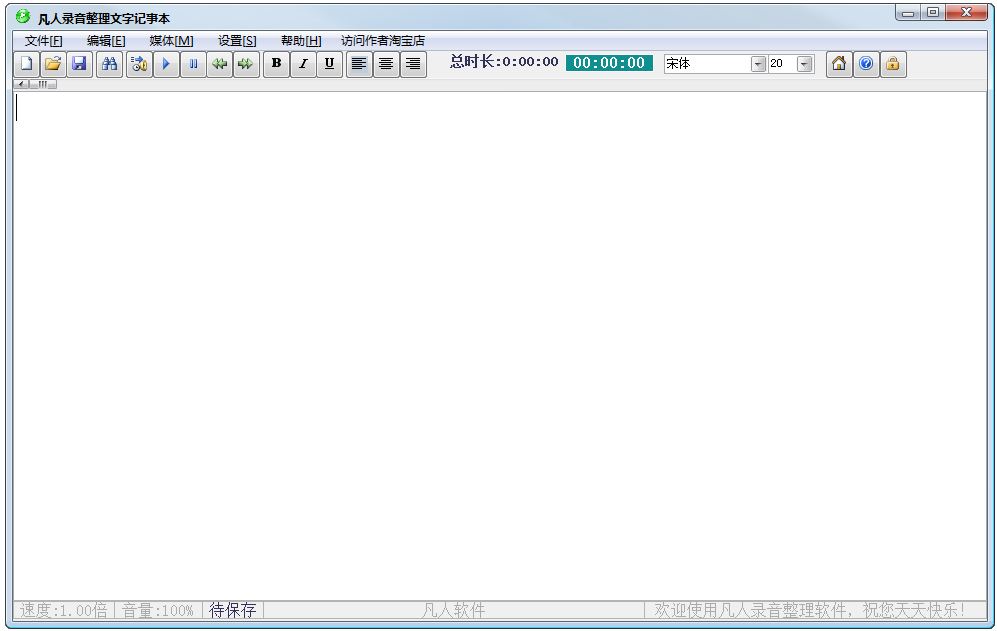Screen dimensions: 997x631
Task: Open help via blue question mark icon
Action: (x=866, y=64)
